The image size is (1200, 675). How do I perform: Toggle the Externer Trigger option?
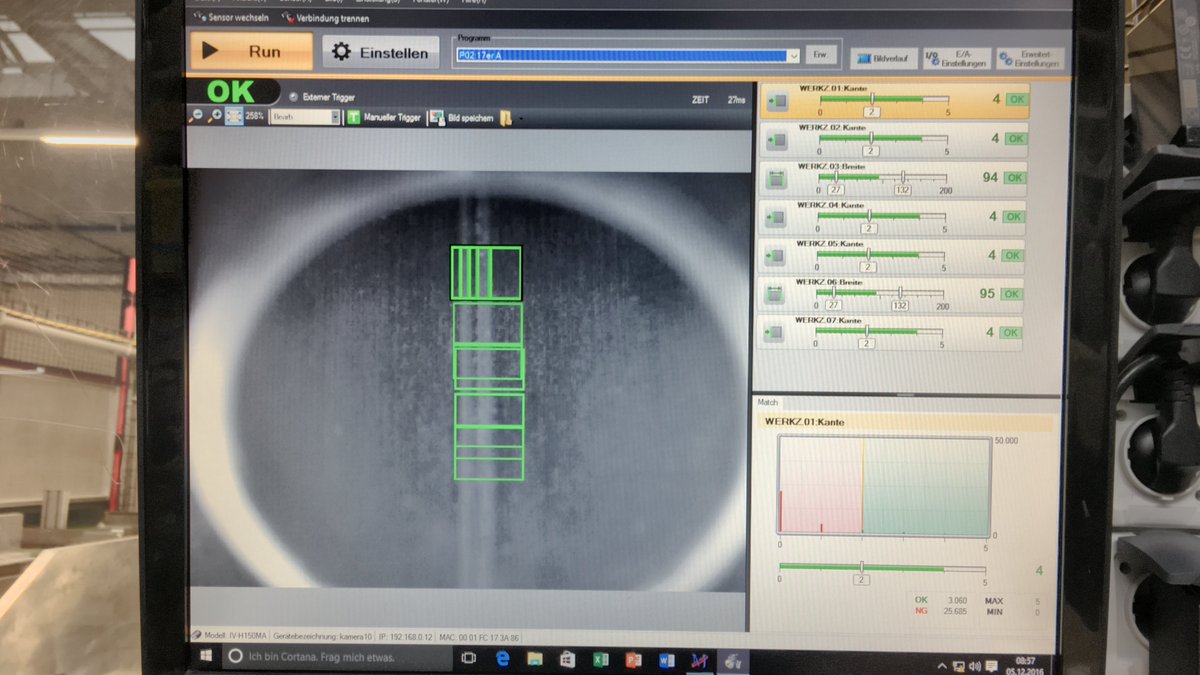click(292, 97)
